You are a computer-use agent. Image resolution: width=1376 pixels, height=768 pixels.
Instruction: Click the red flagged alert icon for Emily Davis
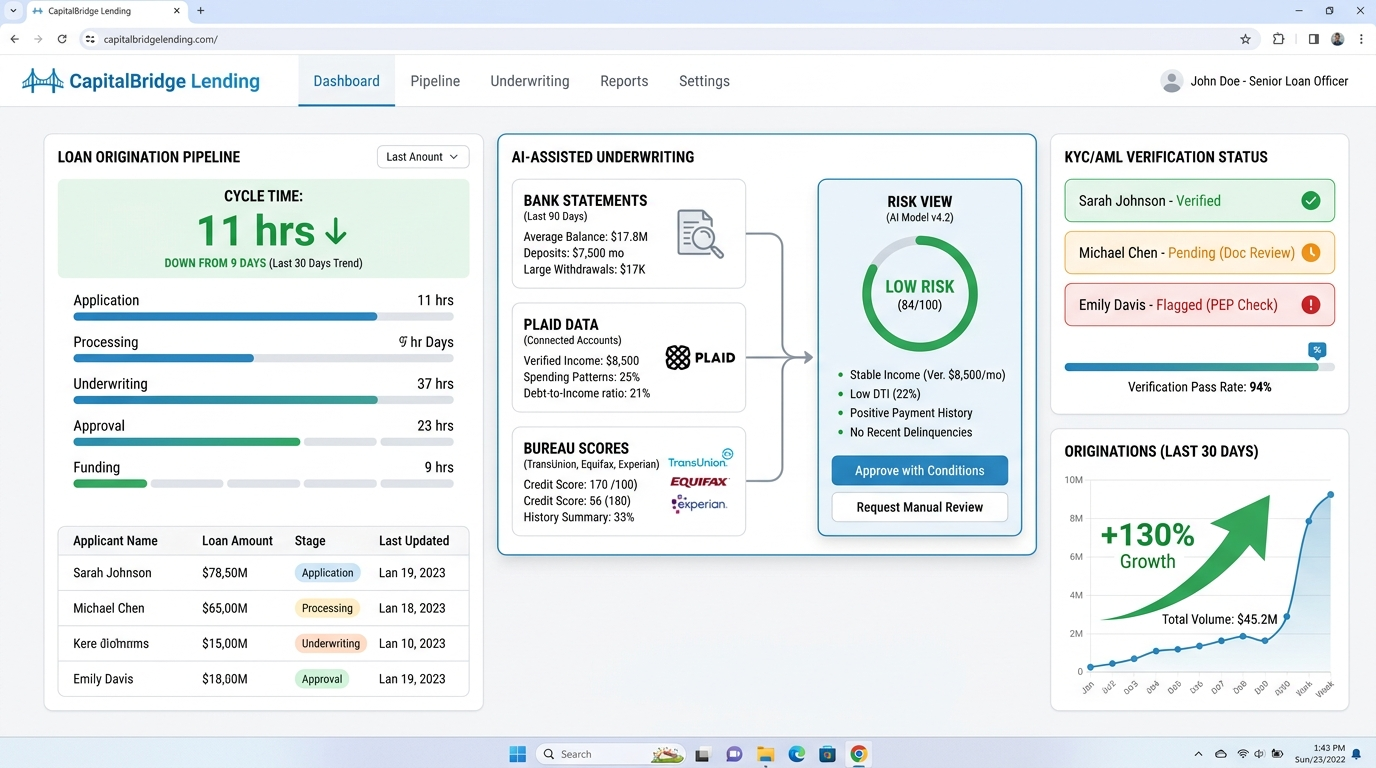tap(1310, 305)
